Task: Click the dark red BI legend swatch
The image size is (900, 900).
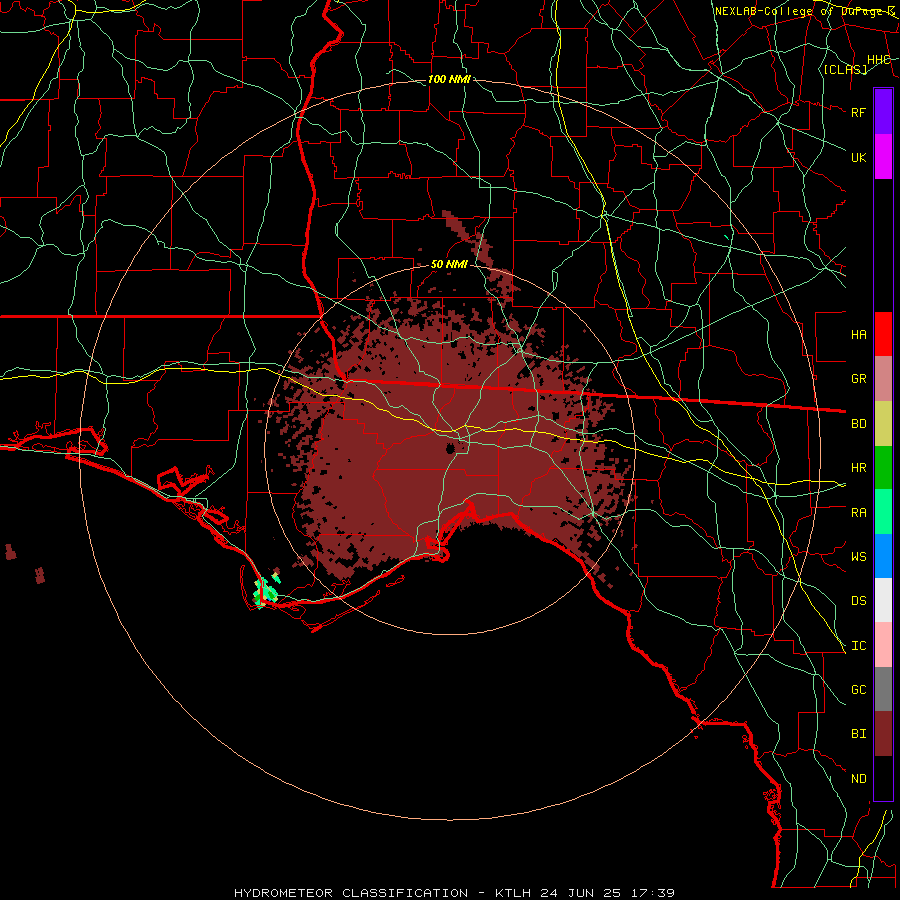Action: tap(883, 734)
